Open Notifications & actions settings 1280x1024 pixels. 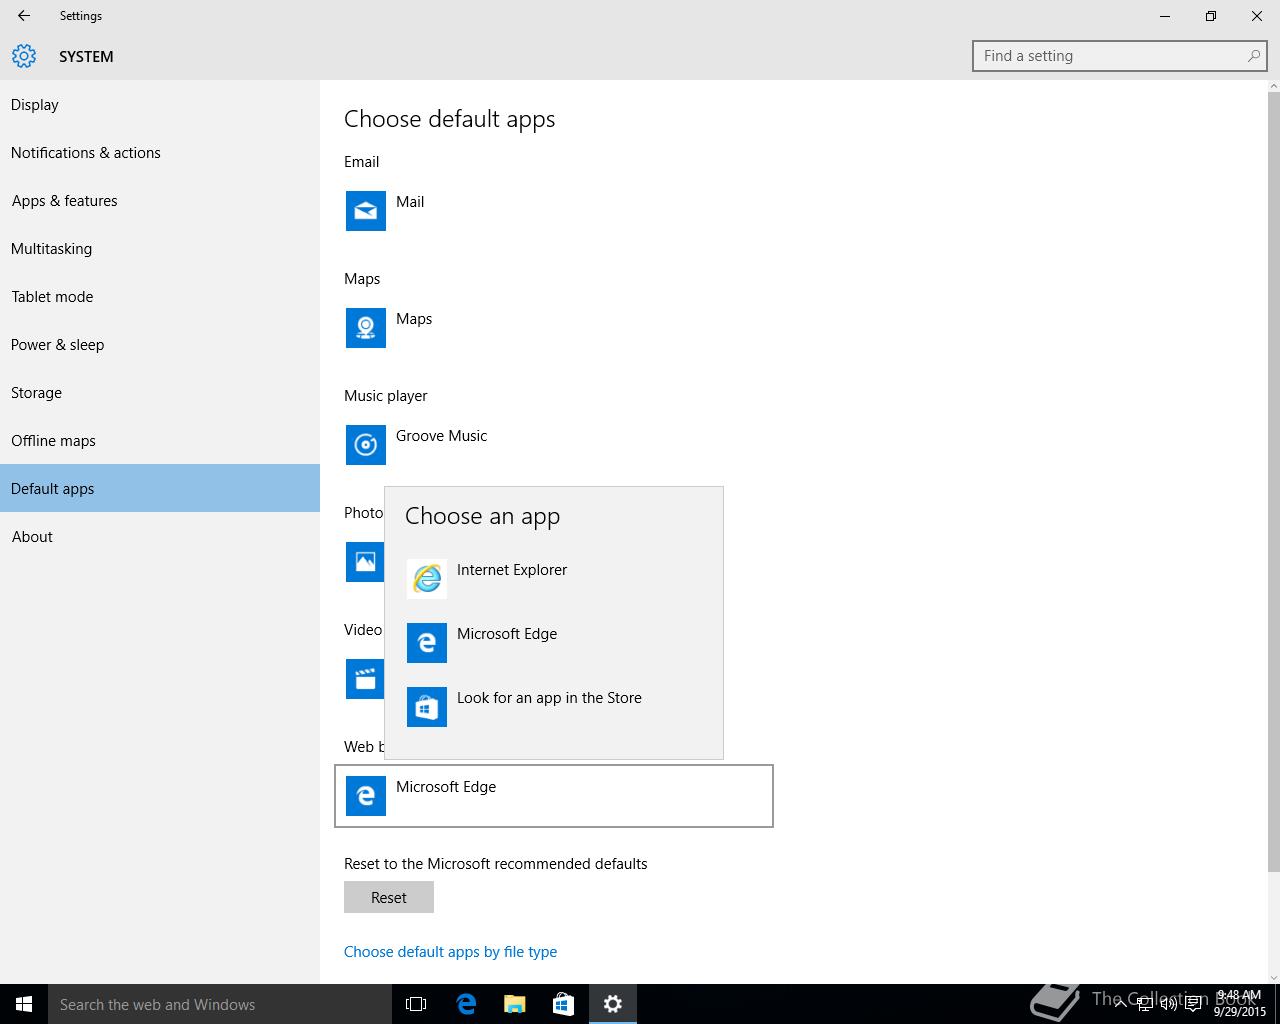pos(160,153)
